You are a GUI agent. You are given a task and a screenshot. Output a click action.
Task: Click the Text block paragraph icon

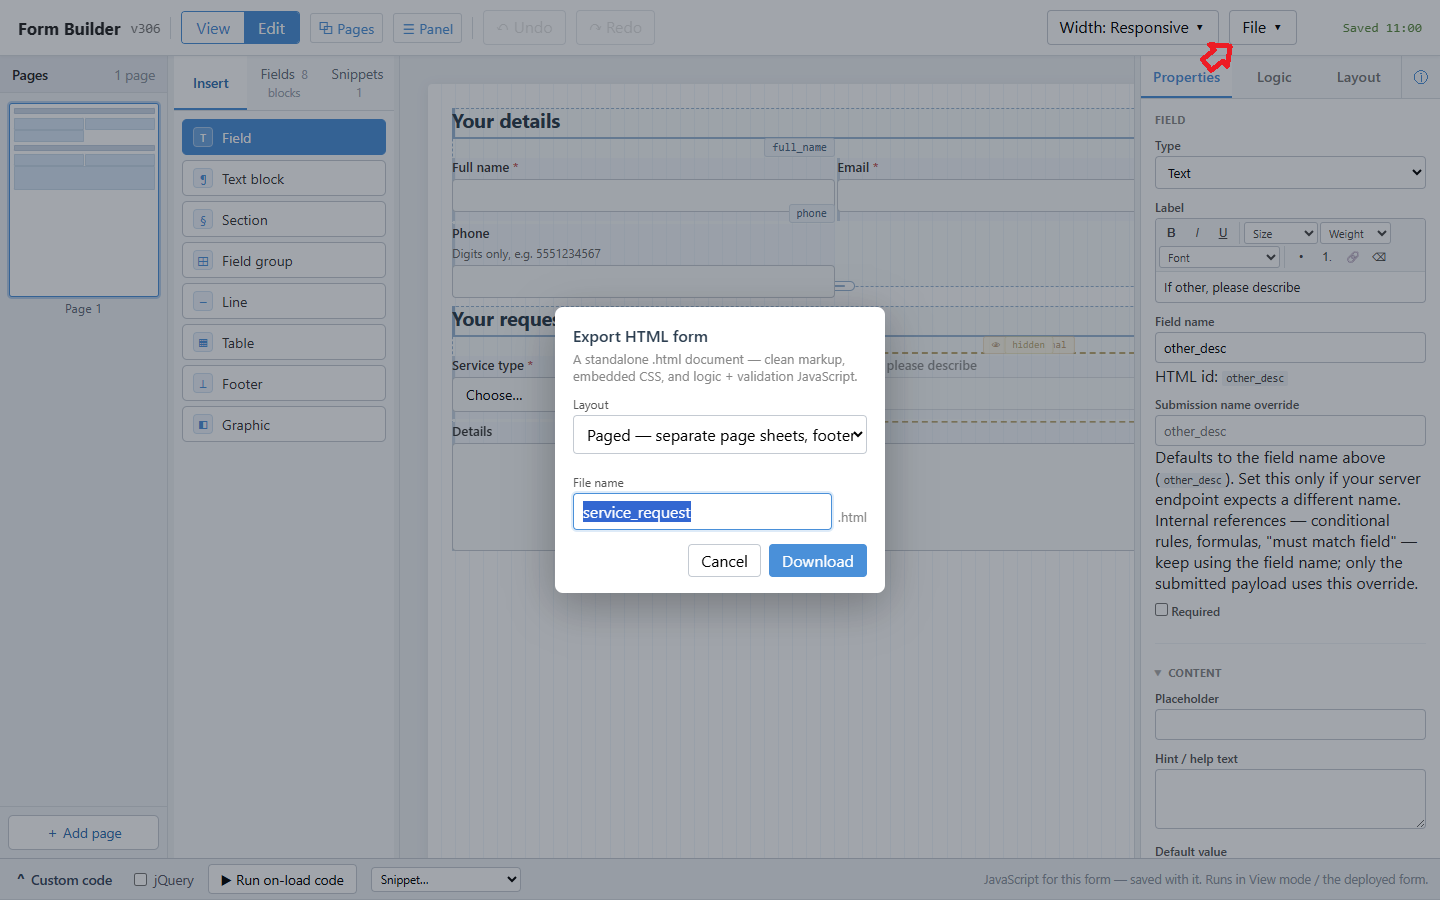tap(203, 179)
